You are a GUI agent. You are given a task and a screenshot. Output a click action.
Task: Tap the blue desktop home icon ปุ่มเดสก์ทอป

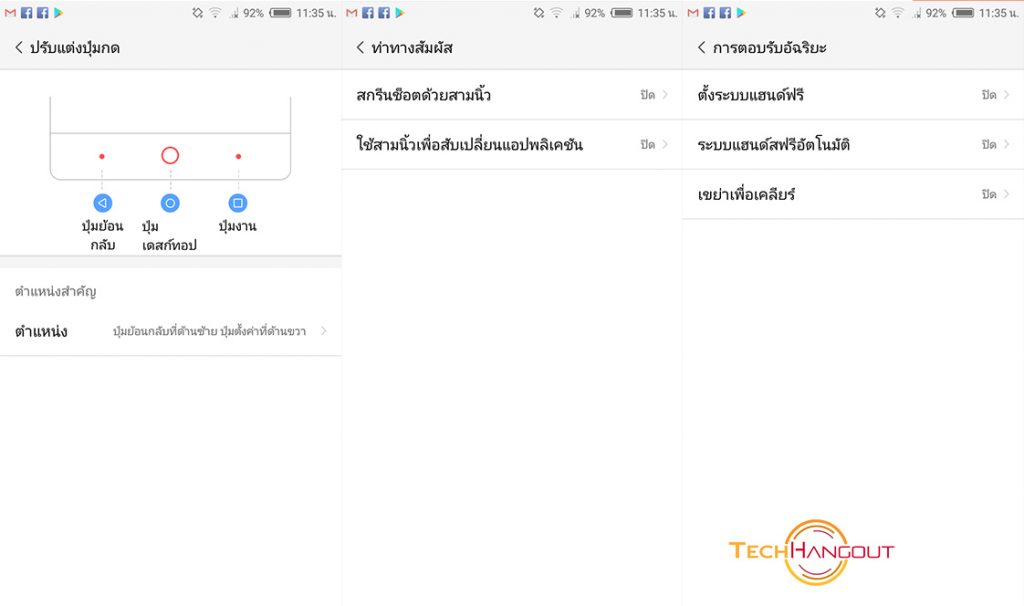click(170, 203)
